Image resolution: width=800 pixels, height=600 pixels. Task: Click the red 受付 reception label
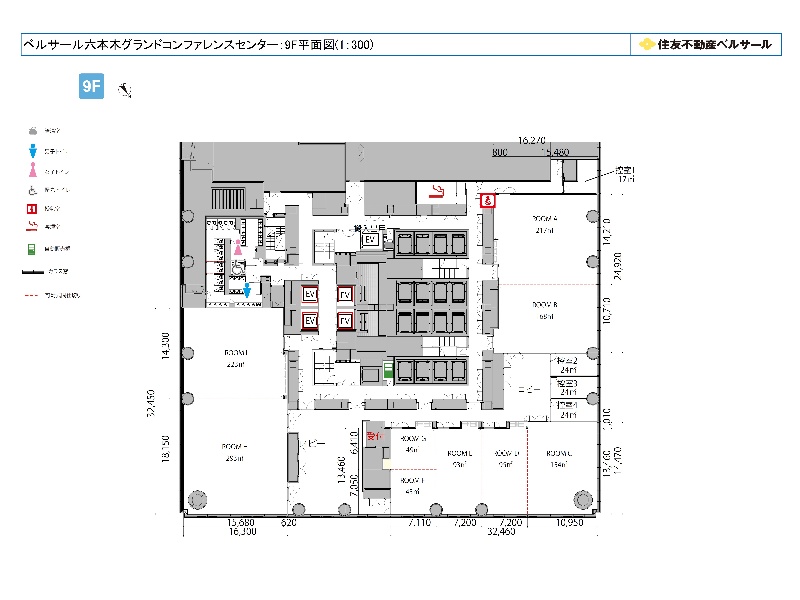(x=374, y=436)
